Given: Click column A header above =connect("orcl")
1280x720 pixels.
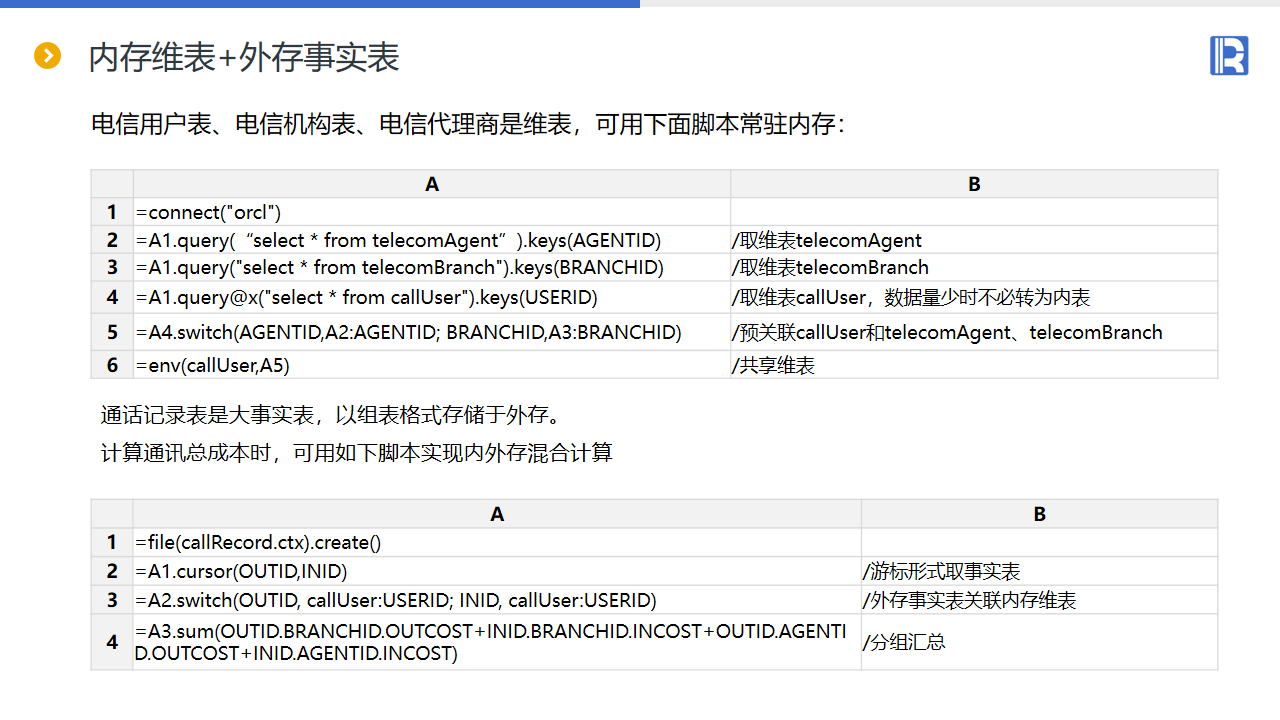Looking at the screenshot, I should click(432, 184).
